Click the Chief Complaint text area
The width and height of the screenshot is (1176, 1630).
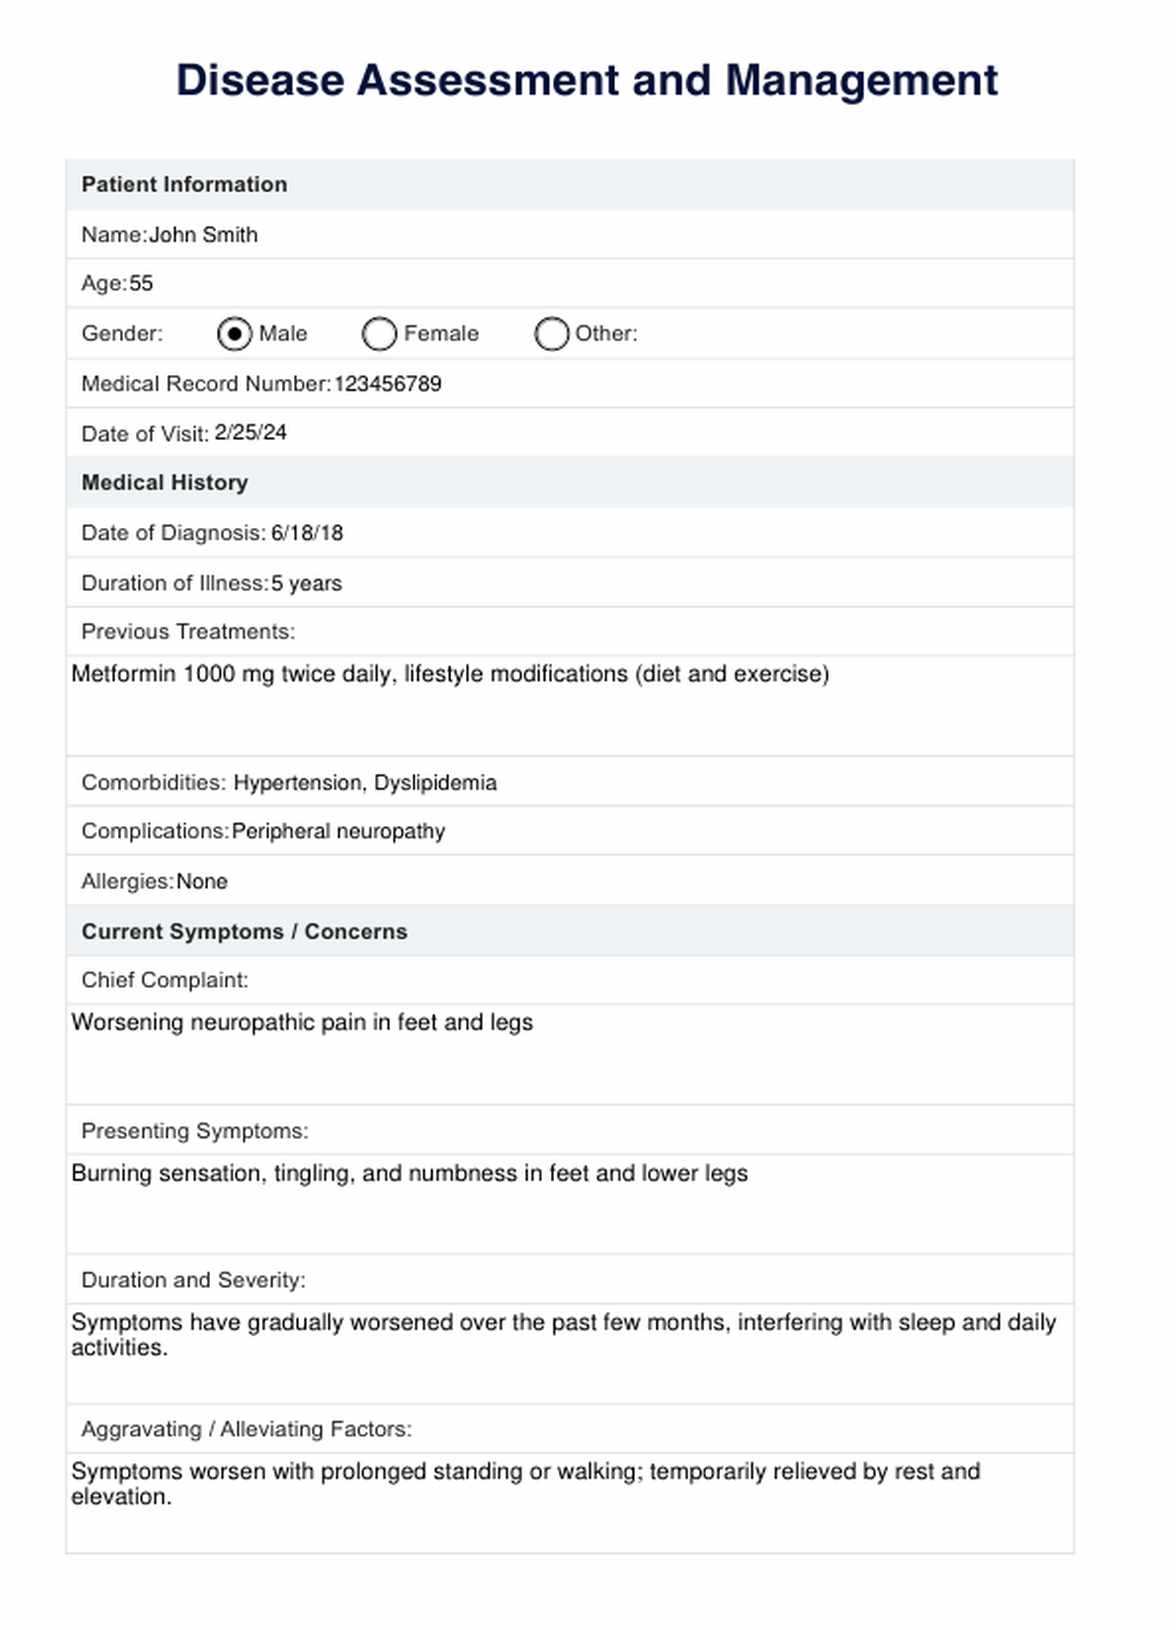(x=570, y=1052)
